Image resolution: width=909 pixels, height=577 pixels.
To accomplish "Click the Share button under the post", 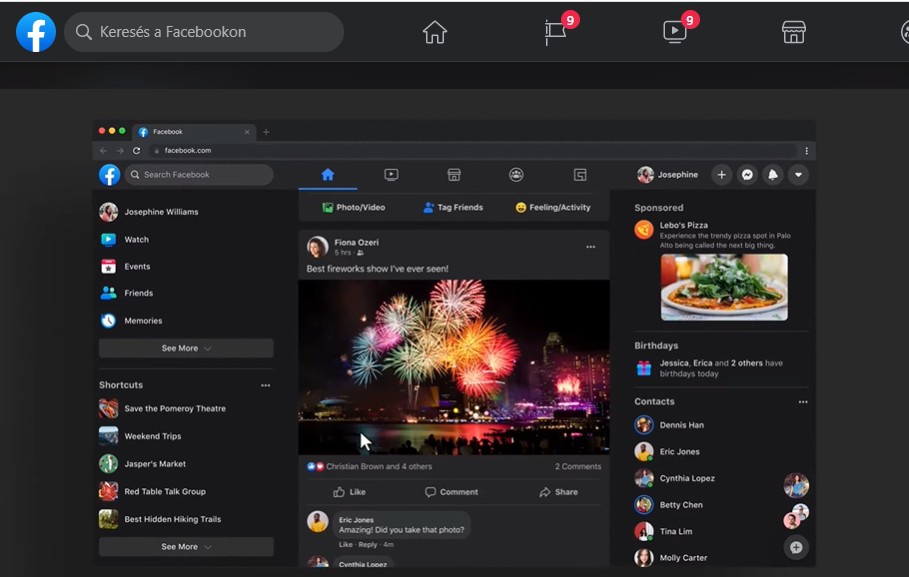I will tap(558, 492).
